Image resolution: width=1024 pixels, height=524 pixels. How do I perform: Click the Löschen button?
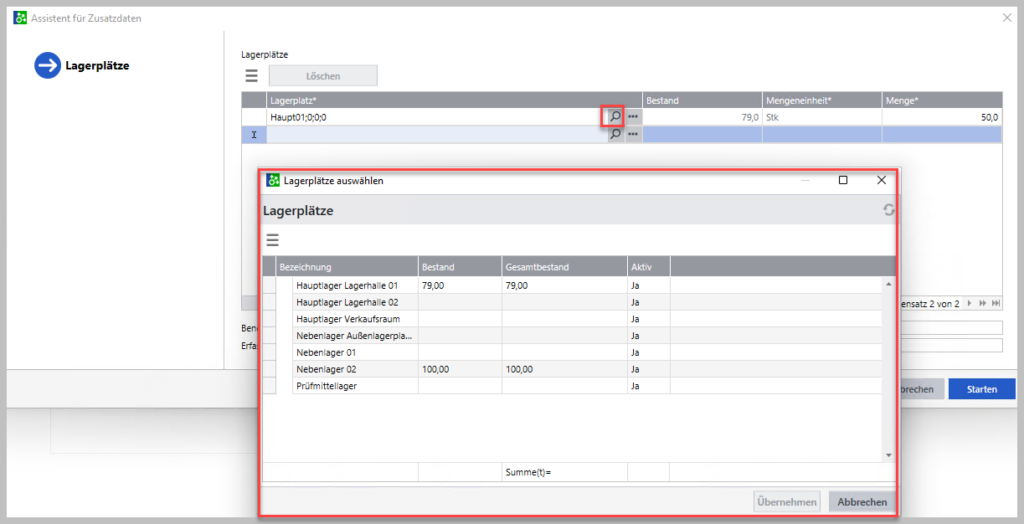pos(323,76)
